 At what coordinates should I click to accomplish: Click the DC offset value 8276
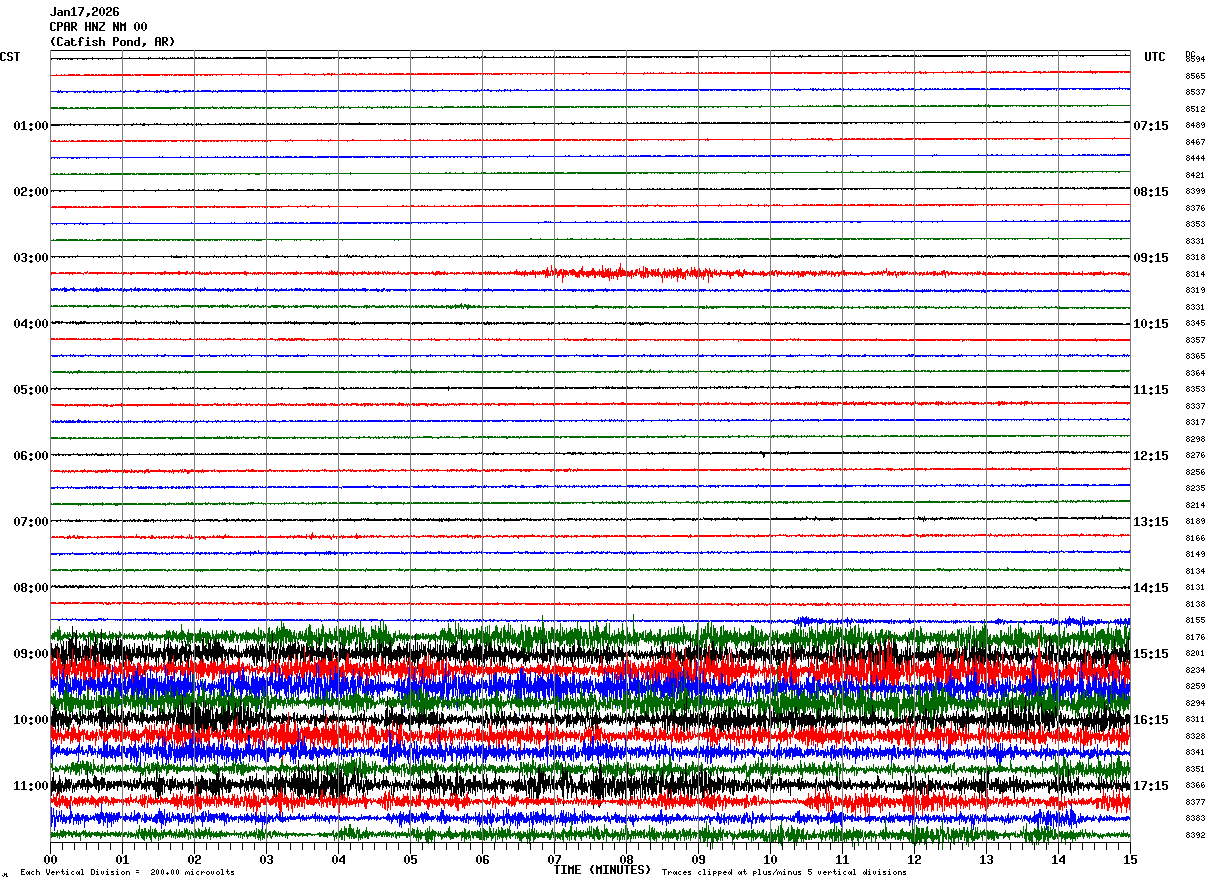coord(1195,455)
